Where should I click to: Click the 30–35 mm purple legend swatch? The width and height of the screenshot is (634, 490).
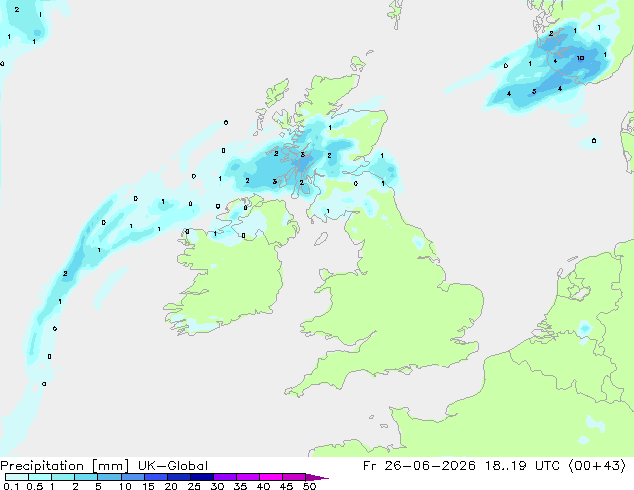tap(224, 477)
